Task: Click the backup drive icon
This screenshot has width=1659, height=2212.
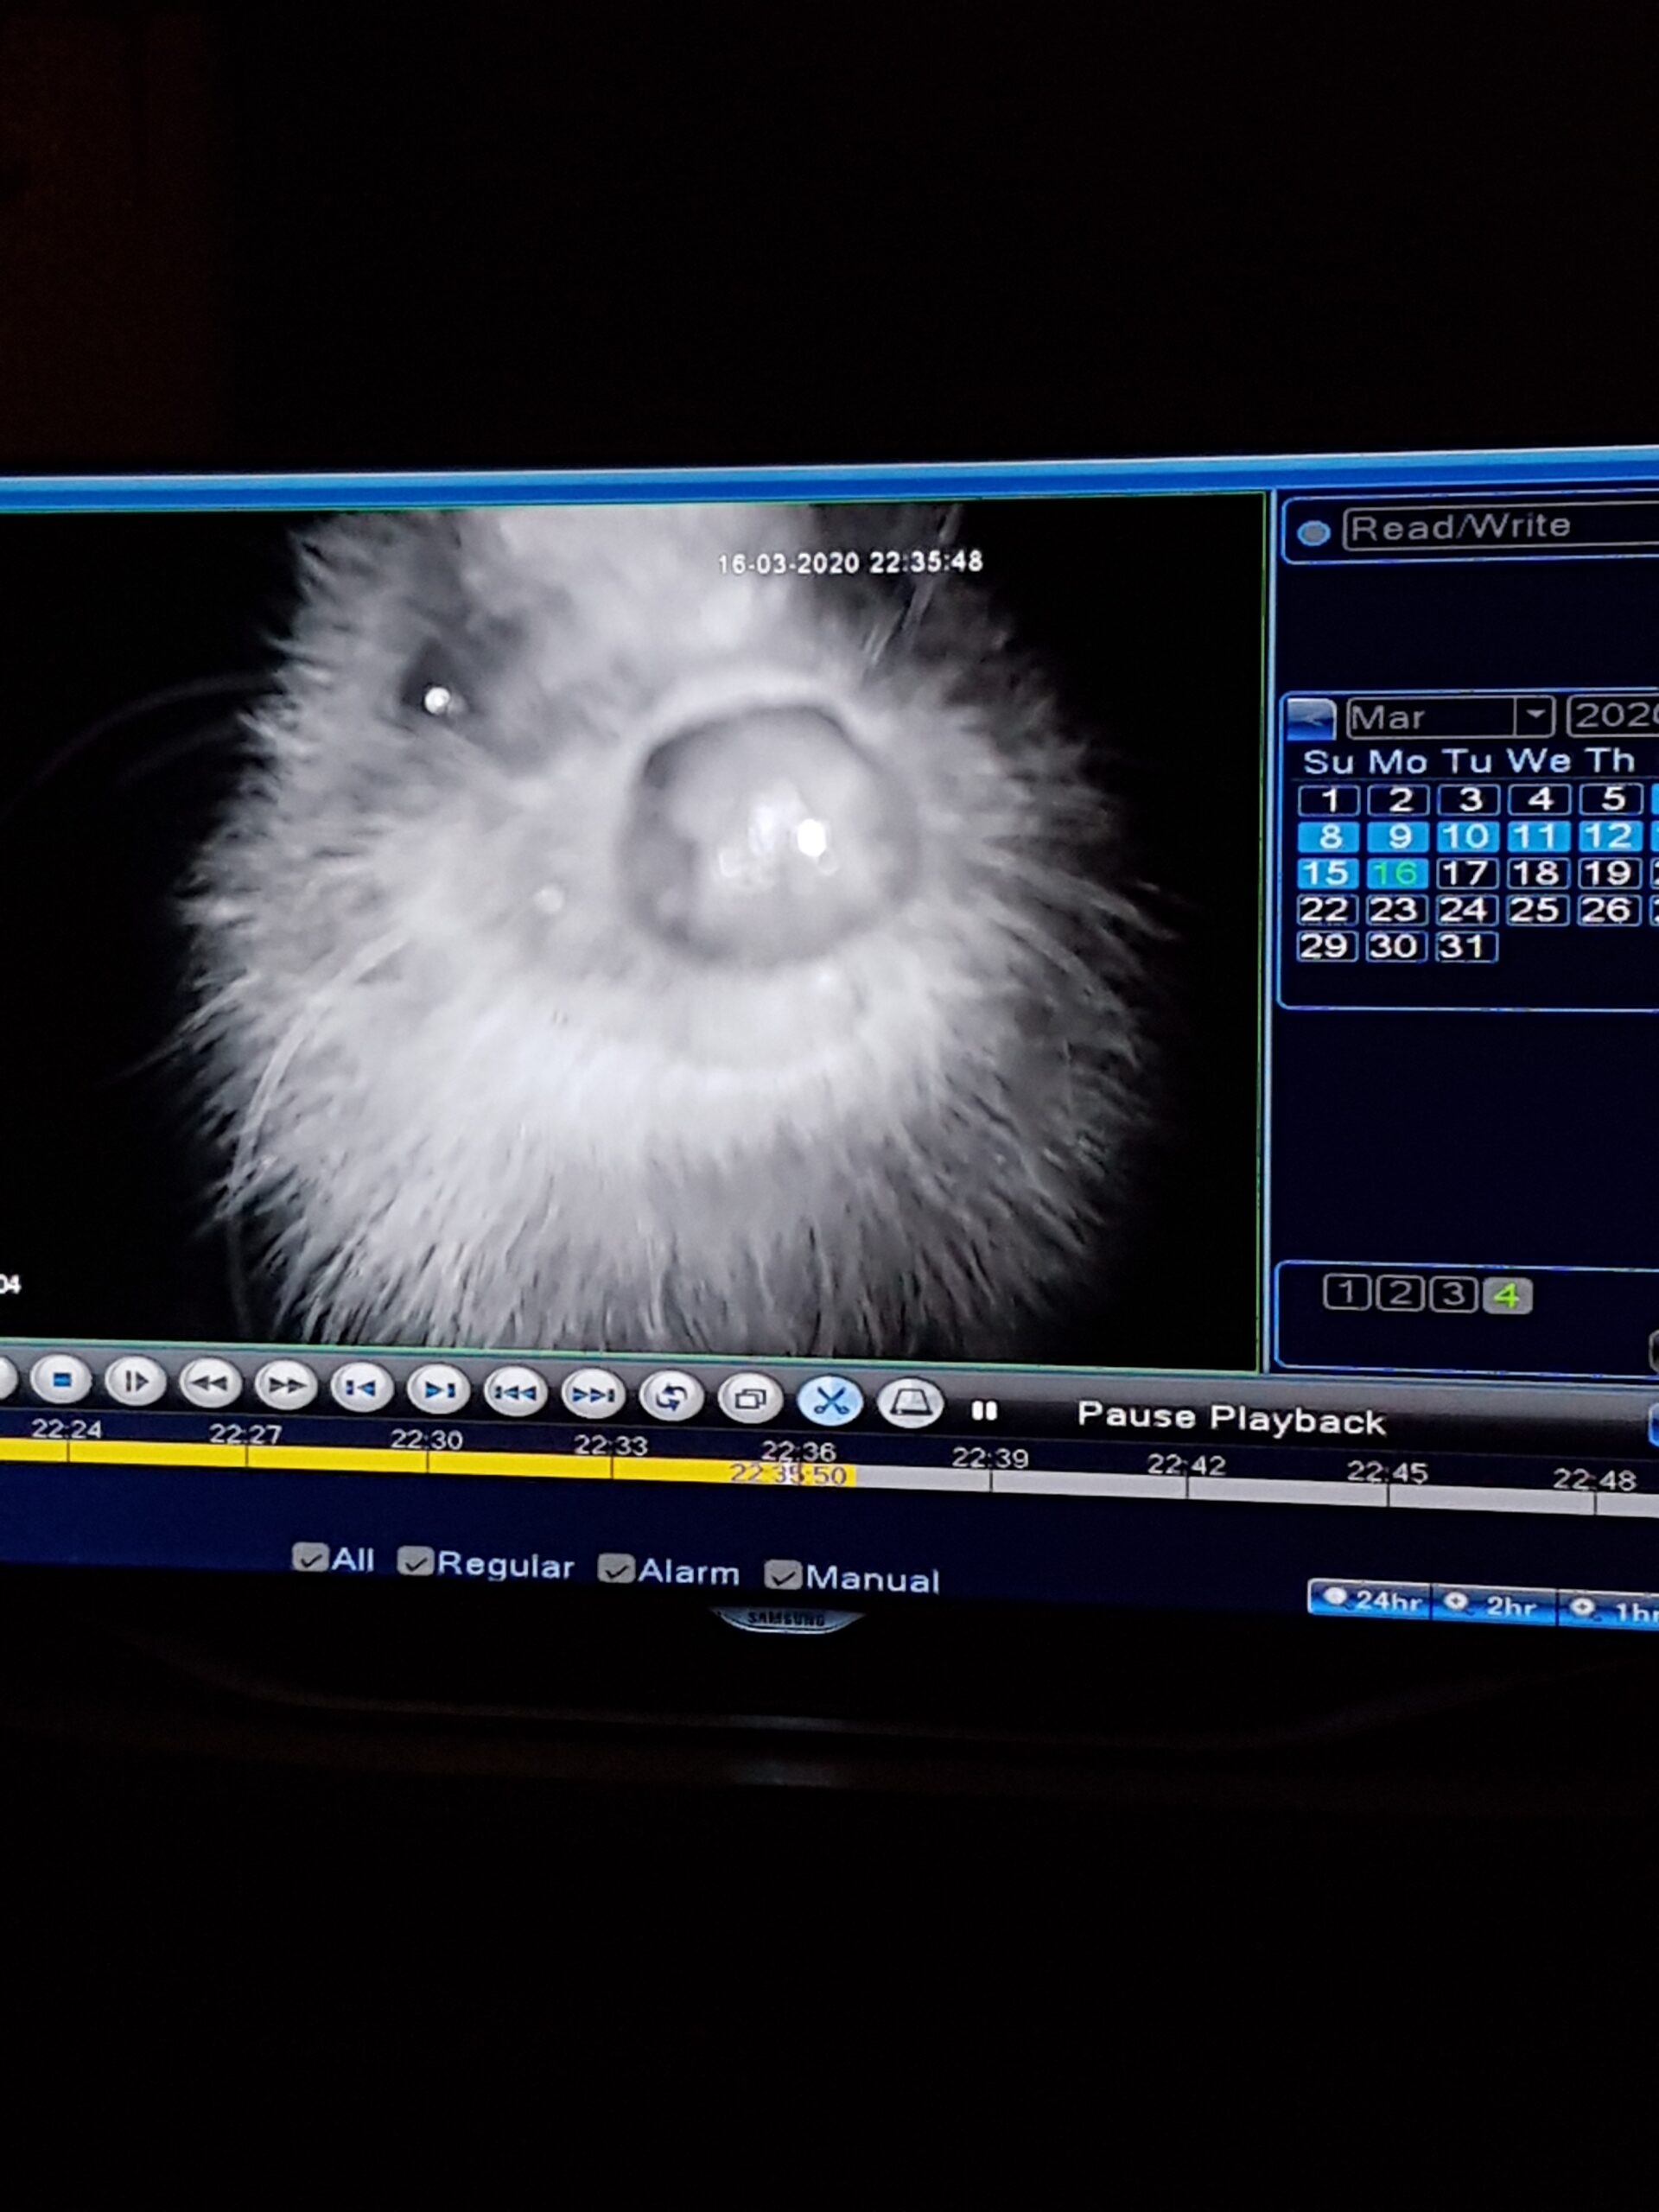Action: coord(910,1403)
